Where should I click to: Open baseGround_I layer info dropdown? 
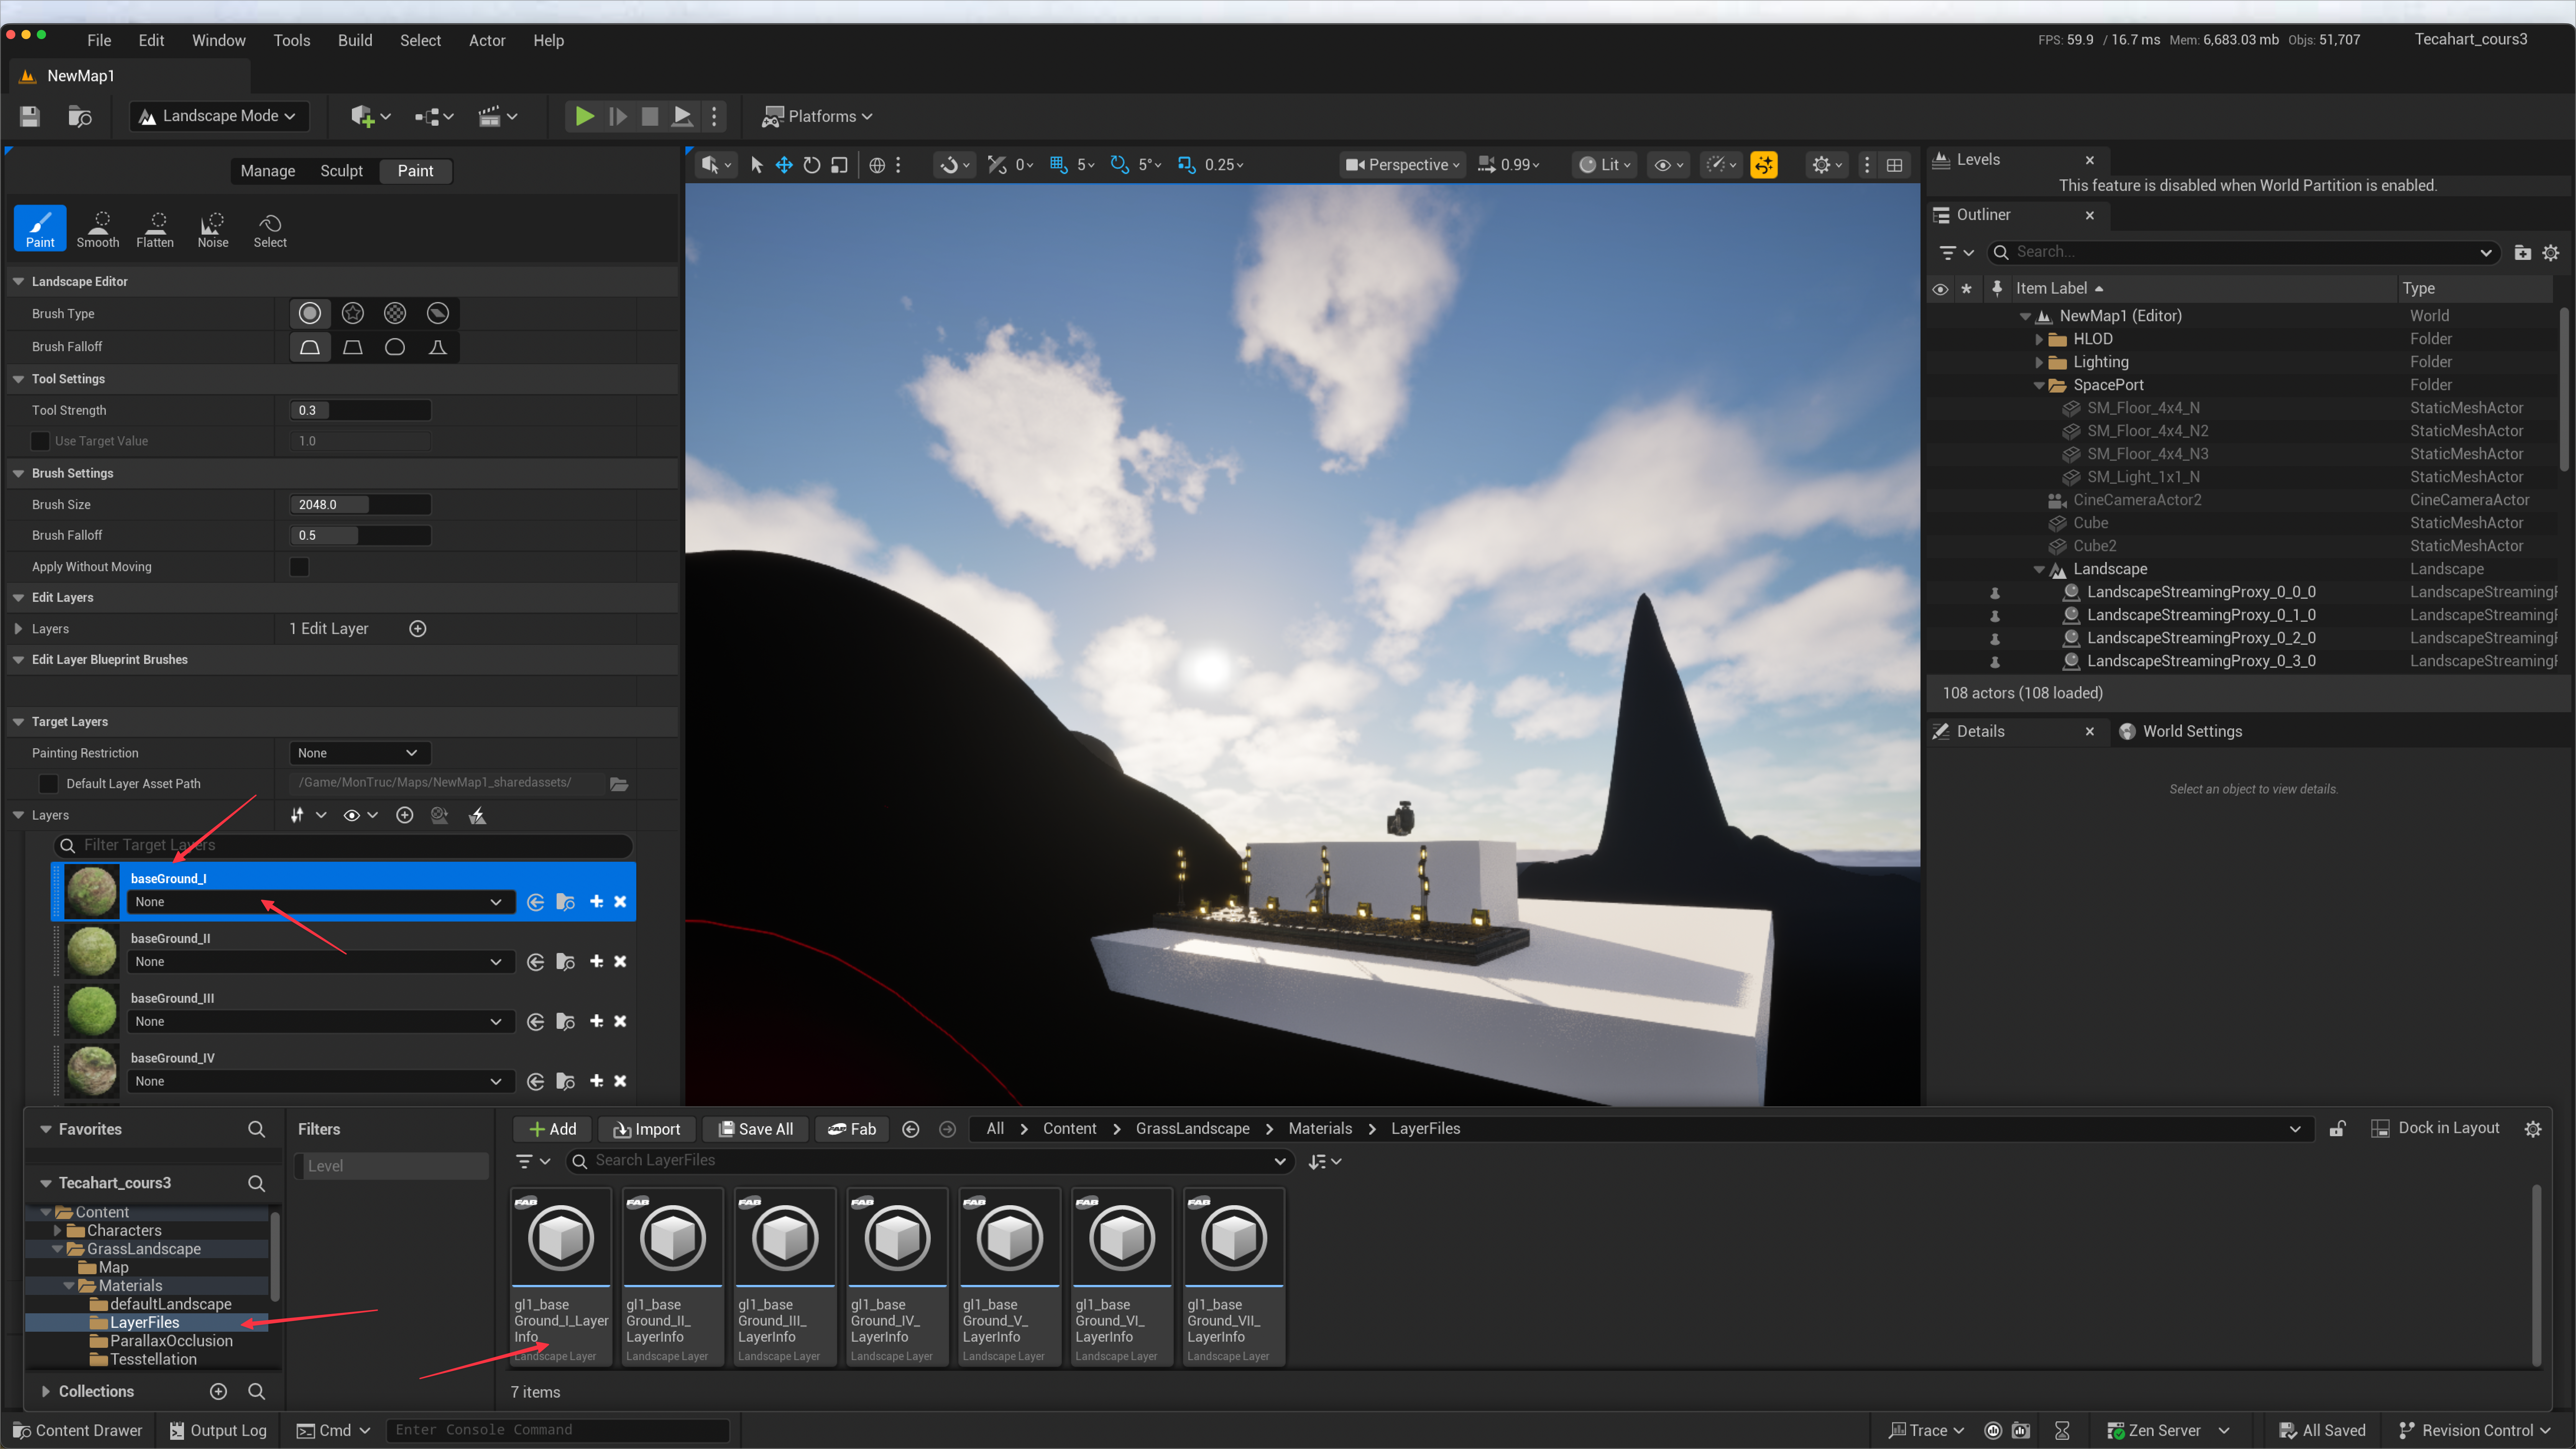point(320,902)
